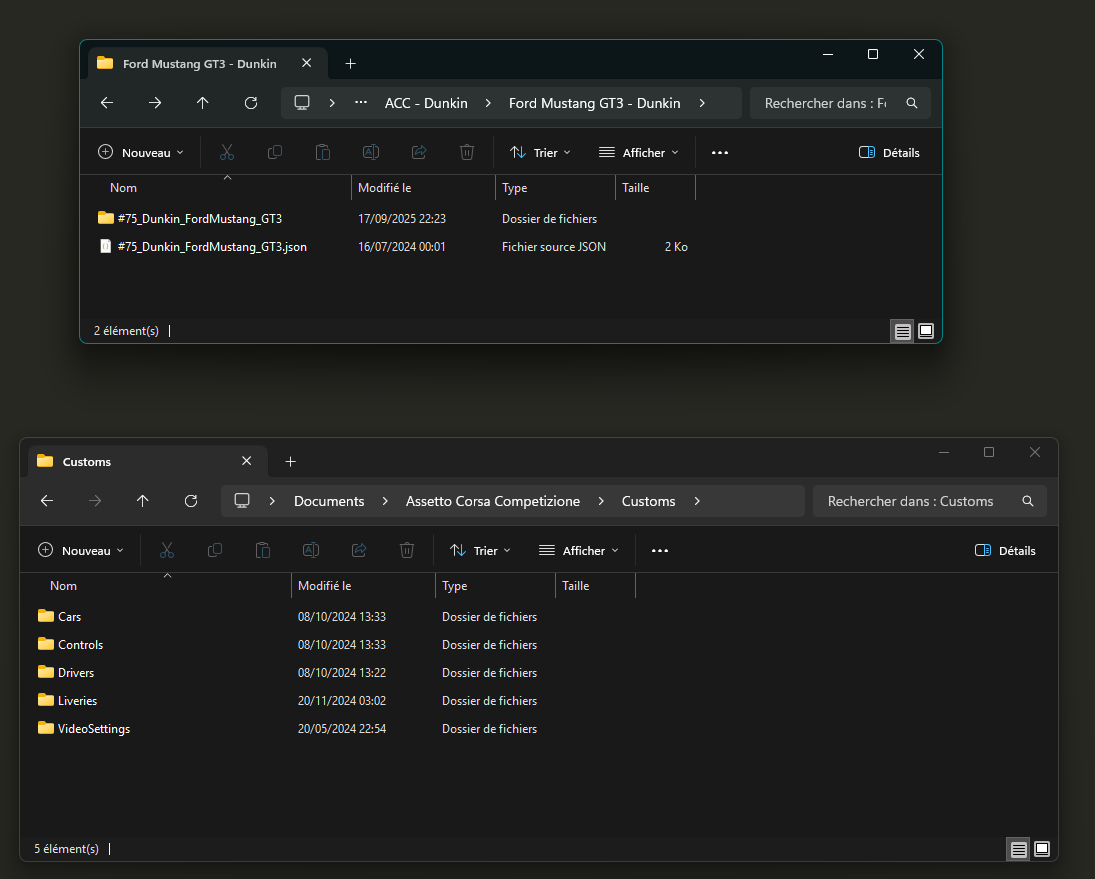Expand the Nouveau dropdown in Ford Mustang window

[x=141, y=153]
